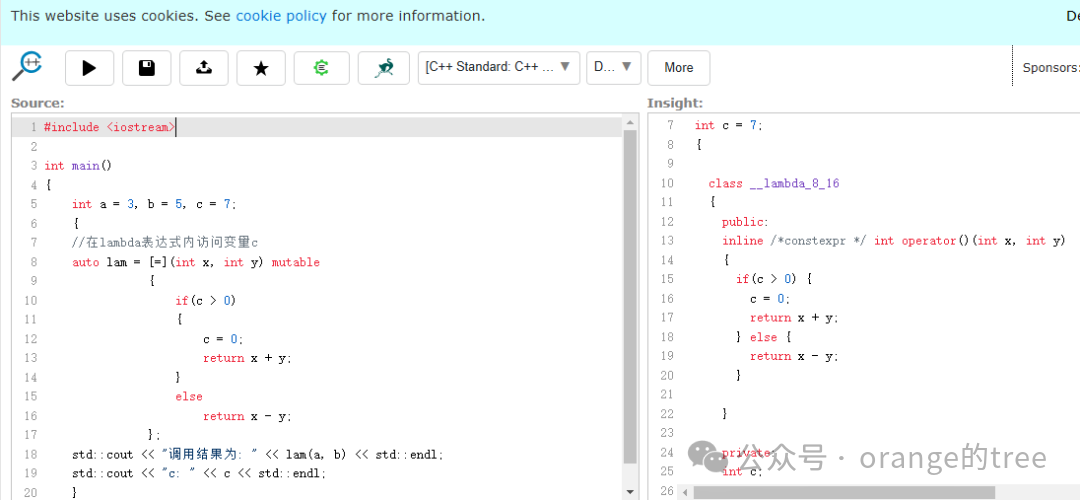This screenshot has width=1080, height=500.
Task: Open the truncated 'D...' dropdown
Action: coord(614,67)
